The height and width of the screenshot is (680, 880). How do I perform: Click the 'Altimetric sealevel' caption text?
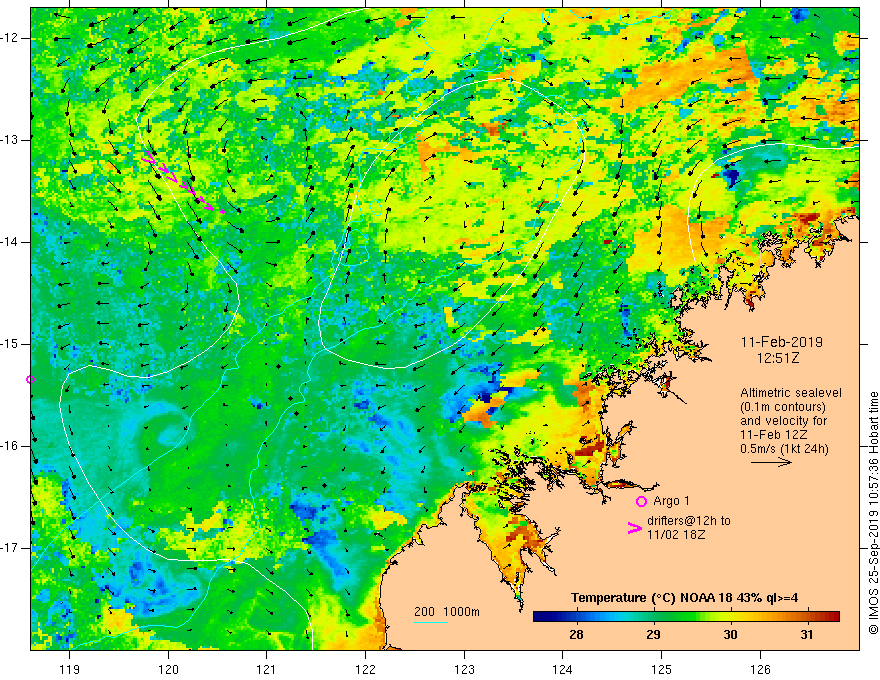tap(791, 393)
